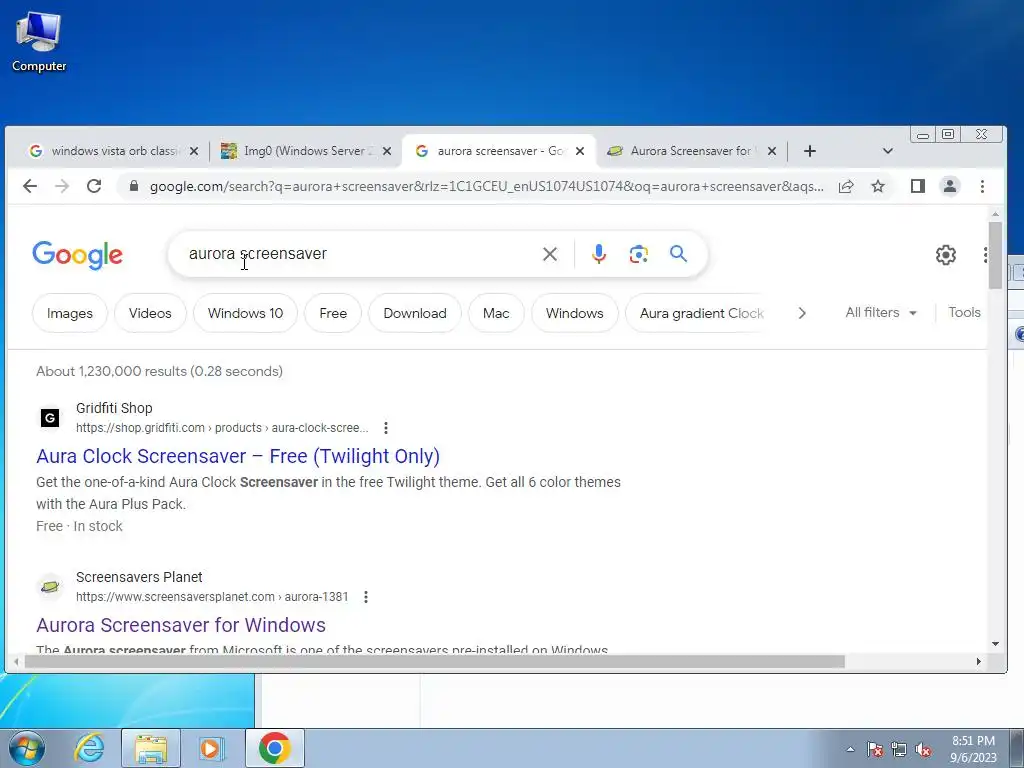Filter results by Videos

pos(150,313)
